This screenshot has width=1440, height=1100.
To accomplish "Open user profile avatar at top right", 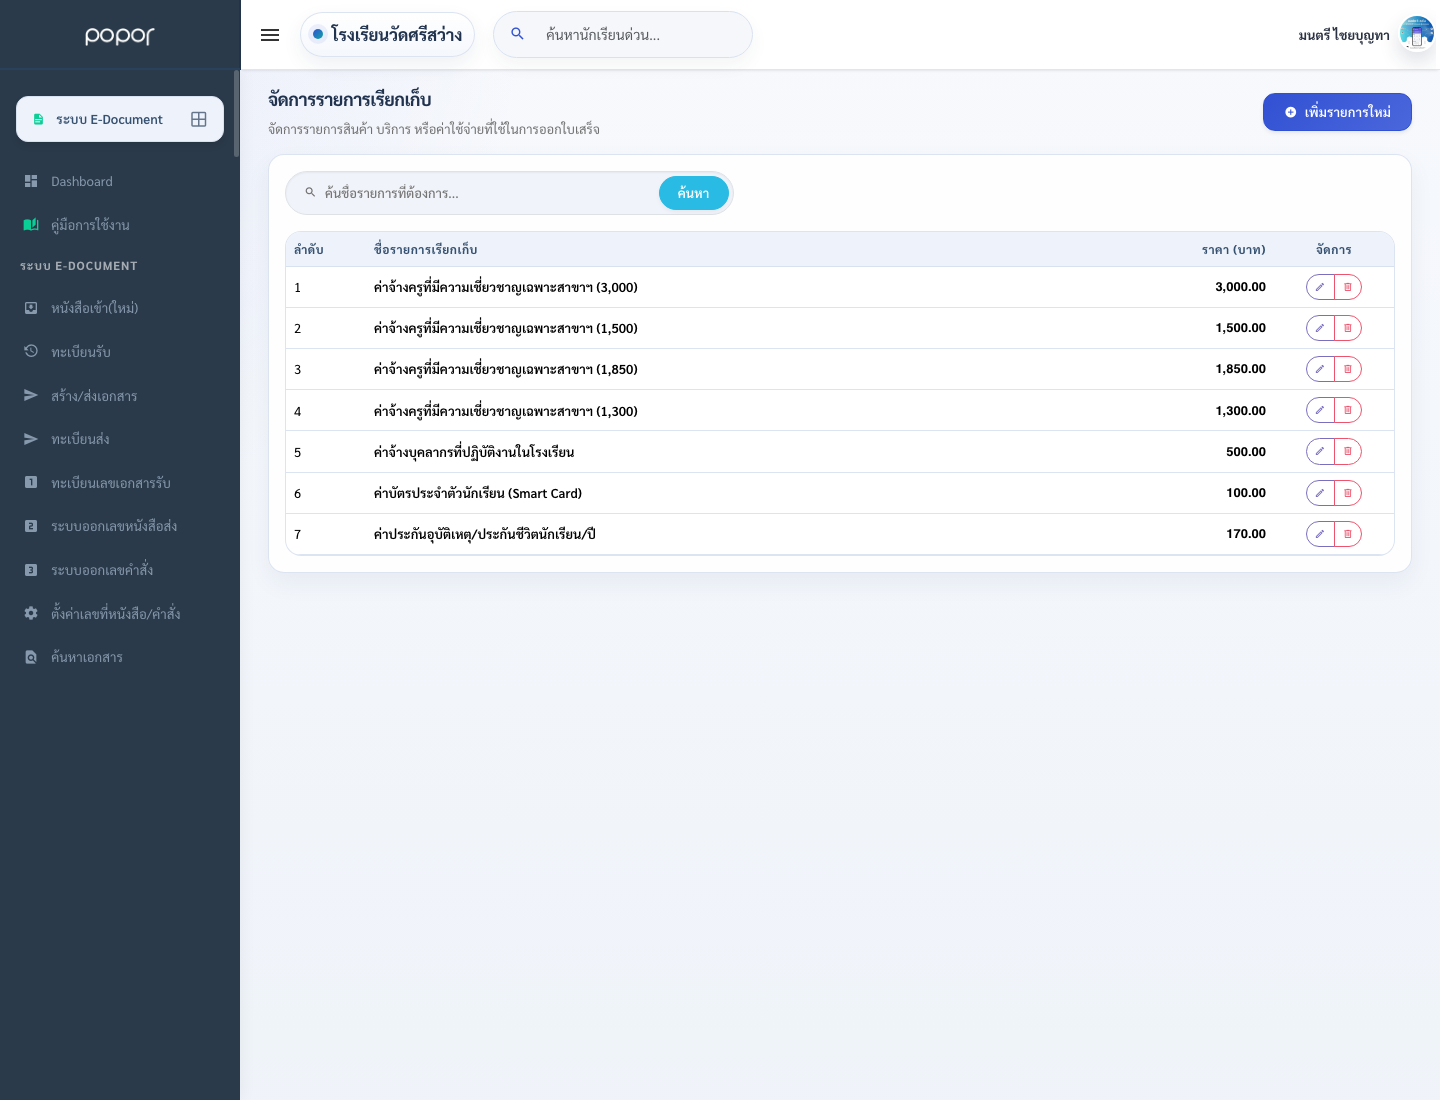I will (x=1417, y=34).
